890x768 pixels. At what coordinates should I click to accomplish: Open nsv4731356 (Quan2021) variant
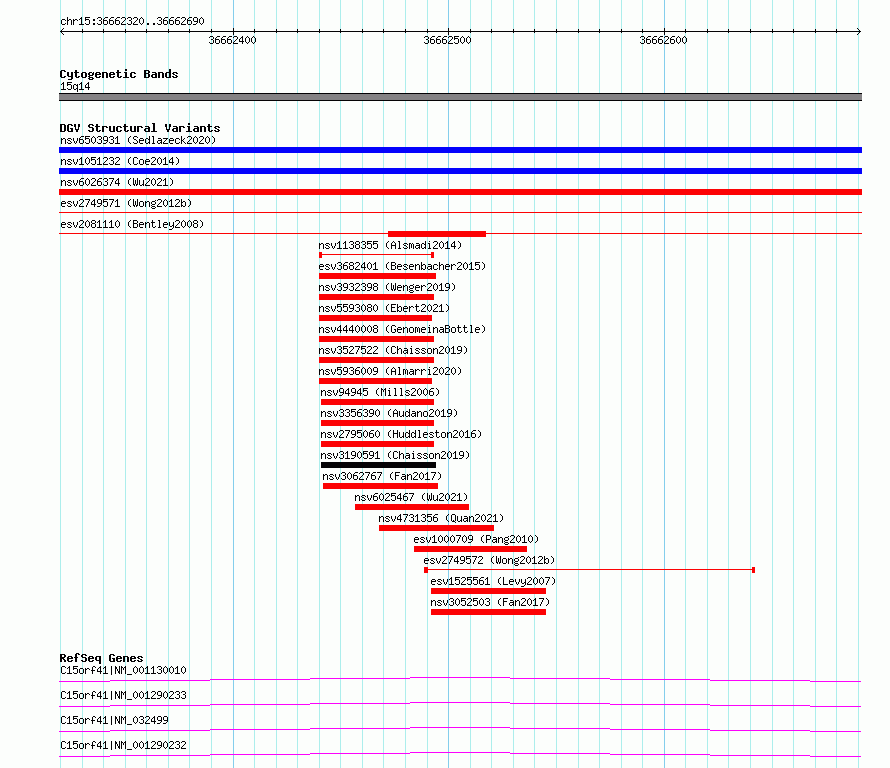[441, 518]
